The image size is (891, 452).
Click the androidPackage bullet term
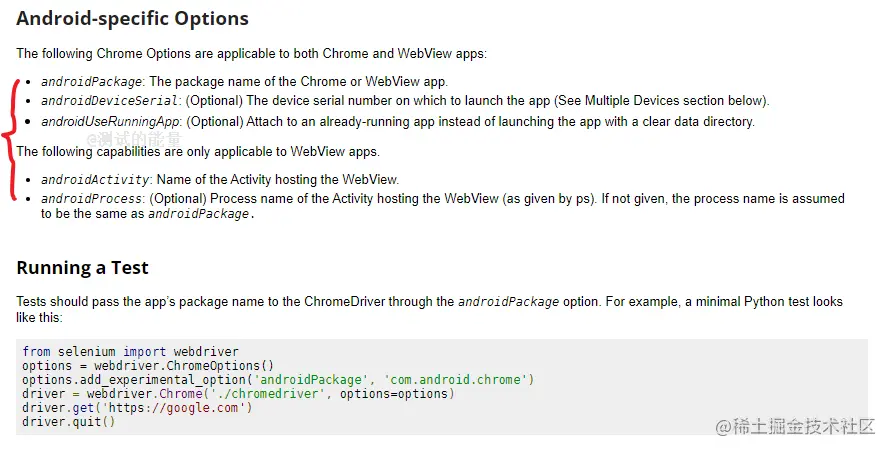pos(91,82)
